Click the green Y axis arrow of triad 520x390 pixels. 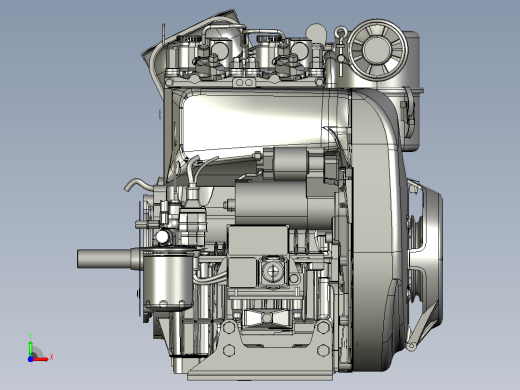point(30,348)
